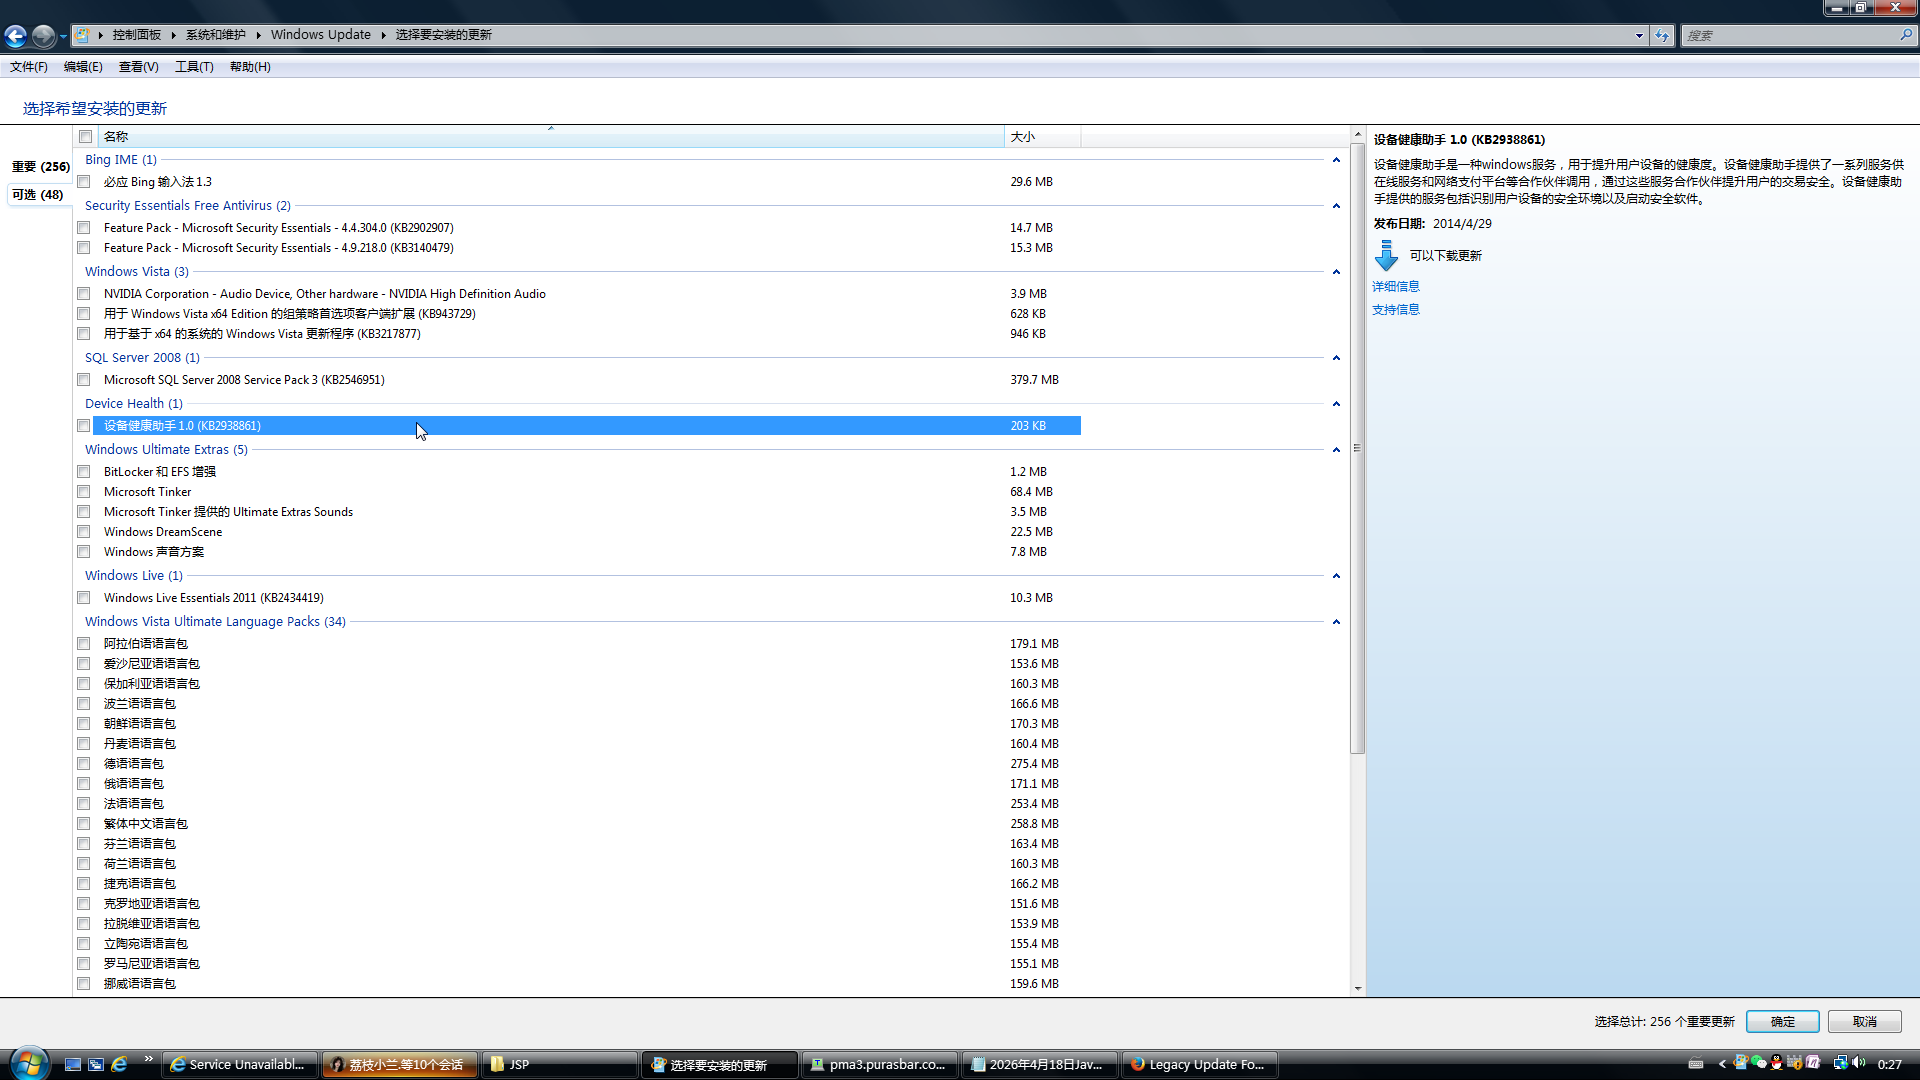Switch to 重要 (256) updates tab
Screen dimensions: 1920x1080
coord(40,167)
